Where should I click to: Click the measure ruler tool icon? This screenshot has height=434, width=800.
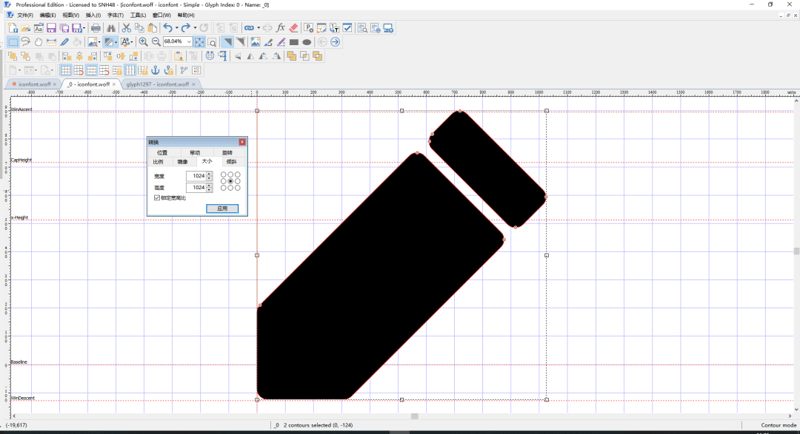click(x=51, y=42)
